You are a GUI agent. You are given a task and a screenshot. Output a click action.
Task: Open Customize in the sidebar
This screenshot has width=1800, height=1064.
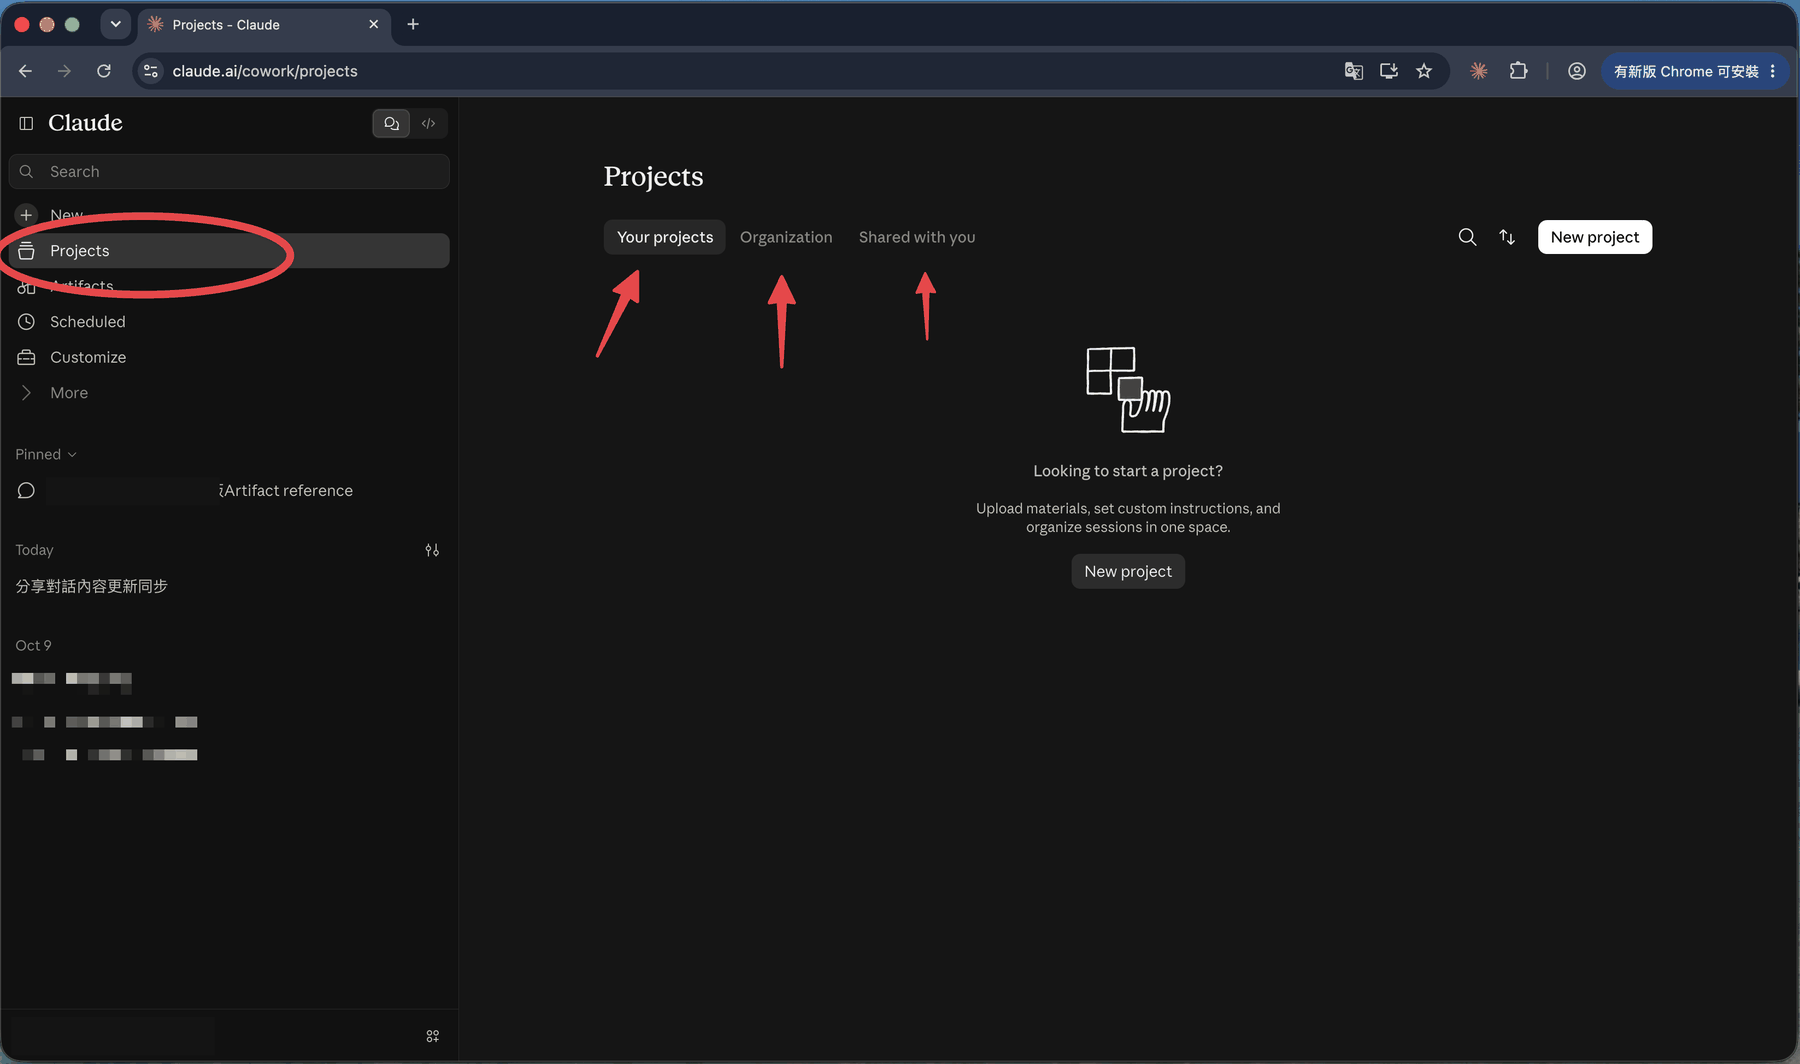click(229, 357)
